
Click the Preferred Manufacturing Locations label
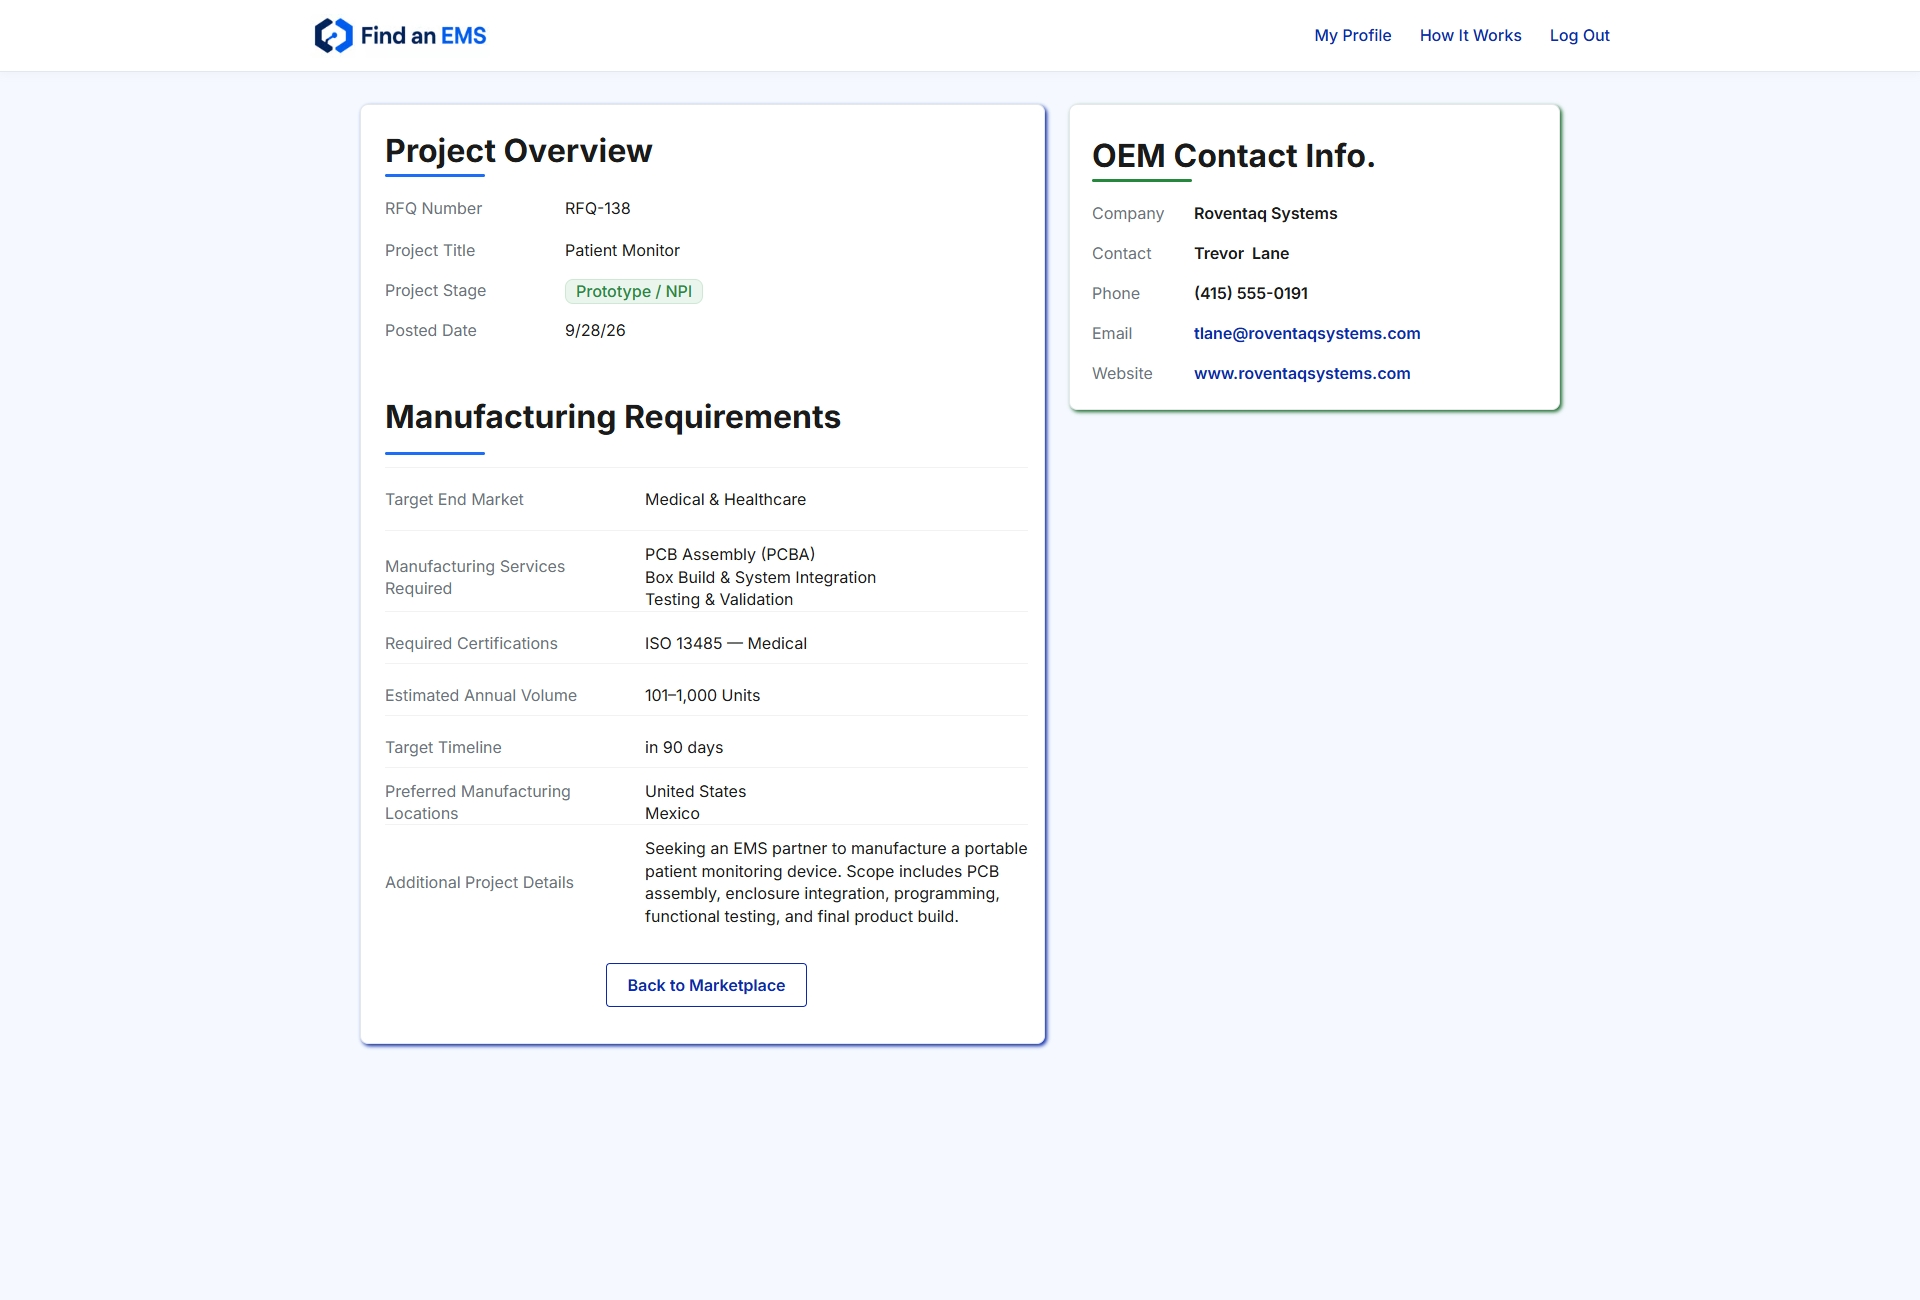[x=478, y=802]
